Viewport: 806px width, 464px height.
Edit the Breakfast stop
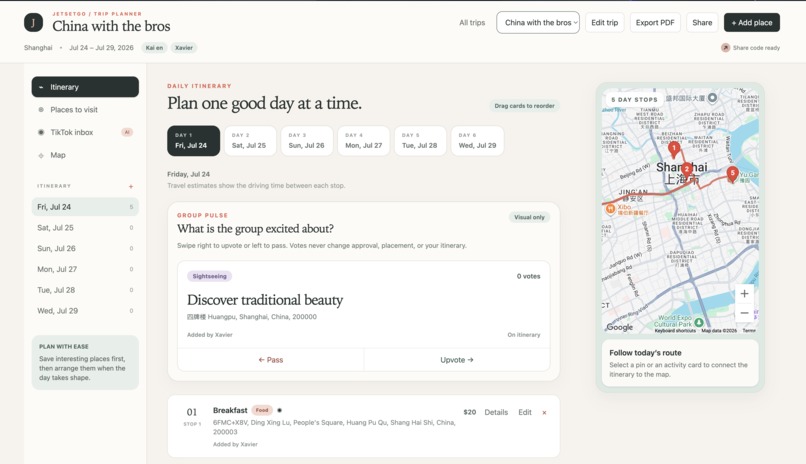(525, 412)
